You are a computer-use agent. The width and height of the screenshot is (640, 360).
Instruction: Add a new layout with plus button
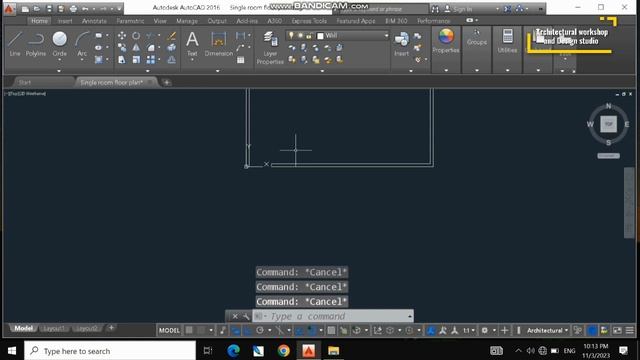pos(111,328)
